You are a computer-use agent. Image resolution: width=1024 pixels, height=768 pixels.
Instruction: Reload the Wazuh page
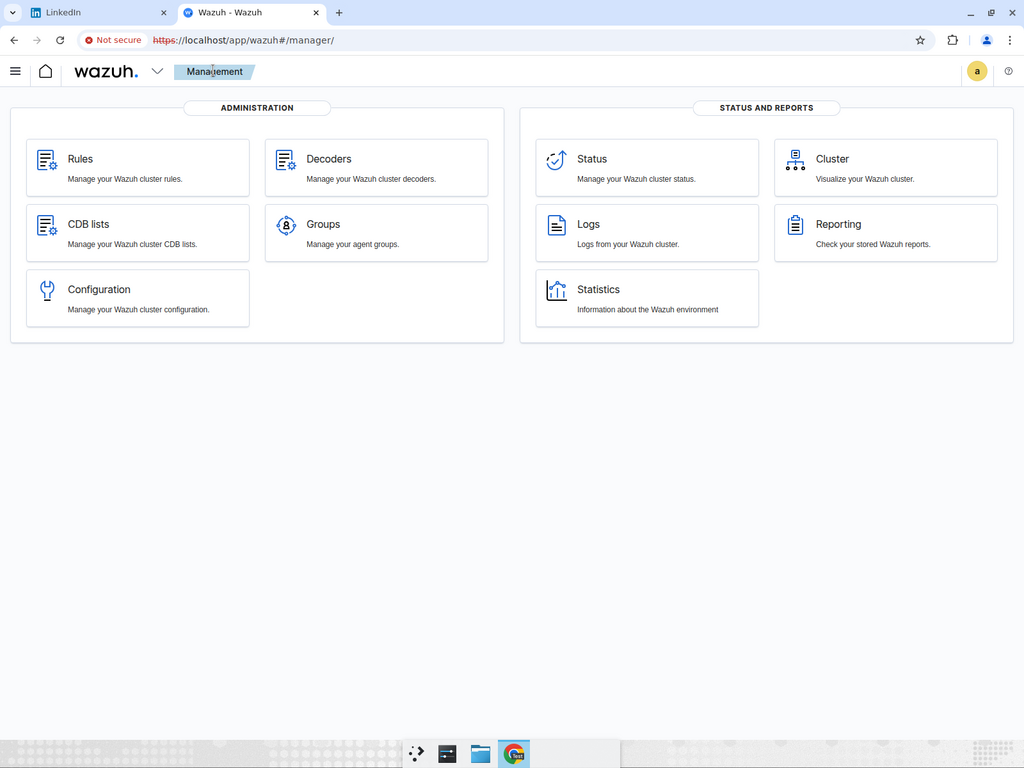(x=60, y=40)
